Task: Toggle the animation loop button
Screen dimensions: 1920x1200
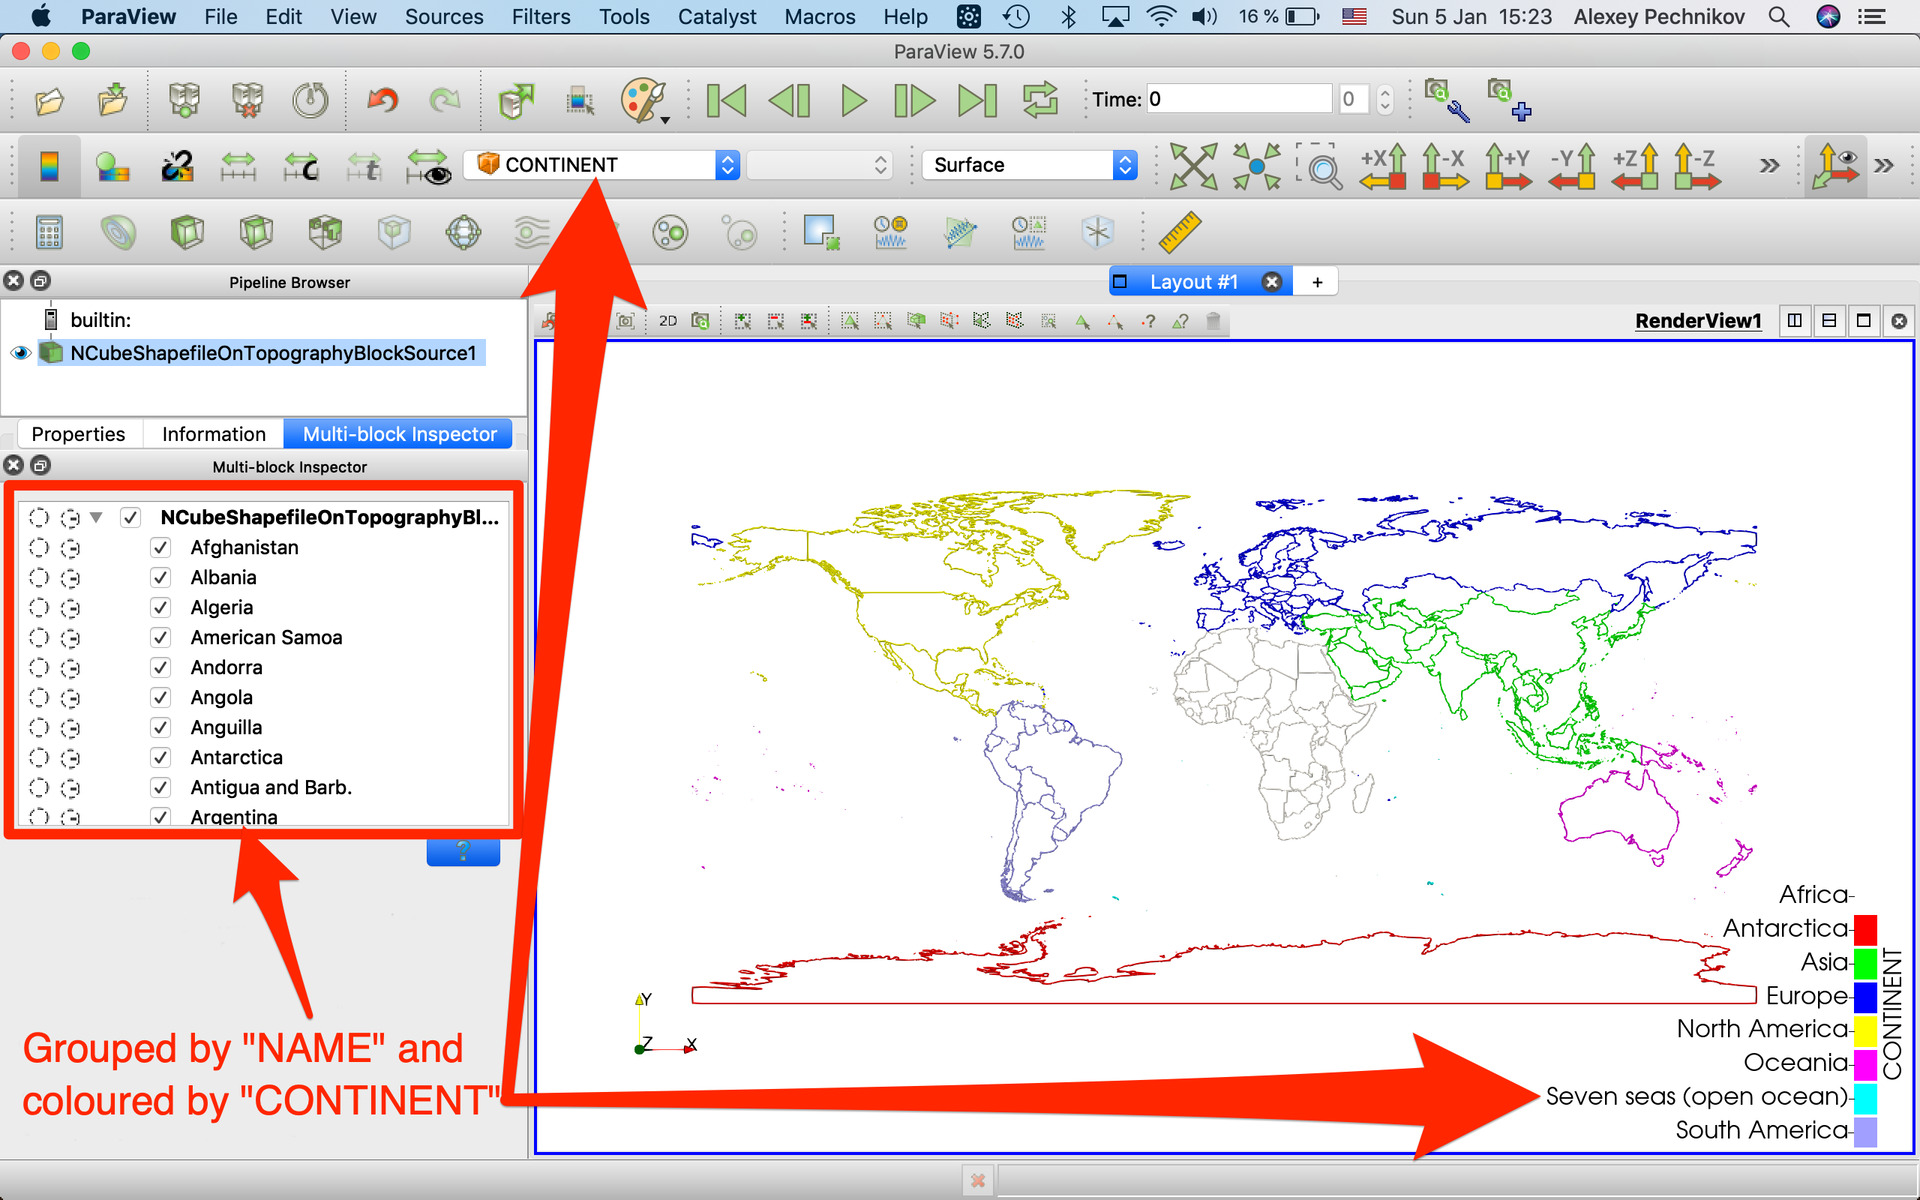Action: pos(1040,100)
